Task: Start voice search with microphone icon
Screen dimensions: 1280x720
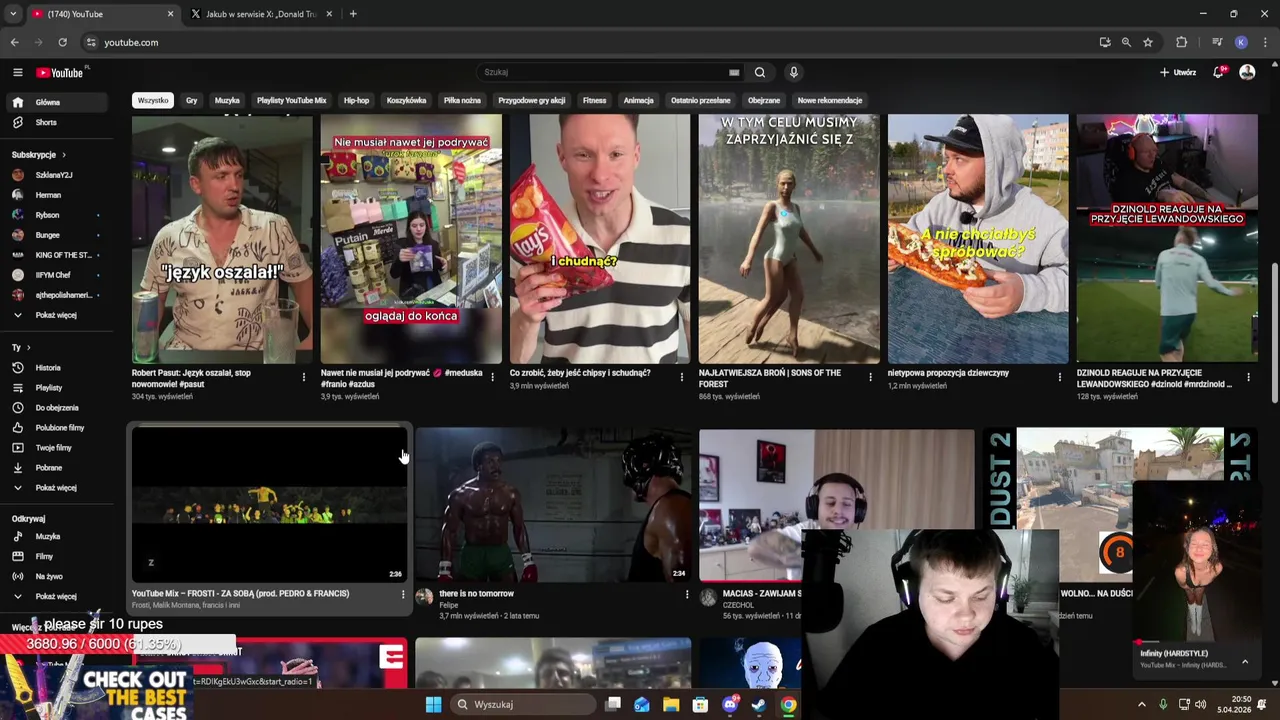Action: [794, 72]
